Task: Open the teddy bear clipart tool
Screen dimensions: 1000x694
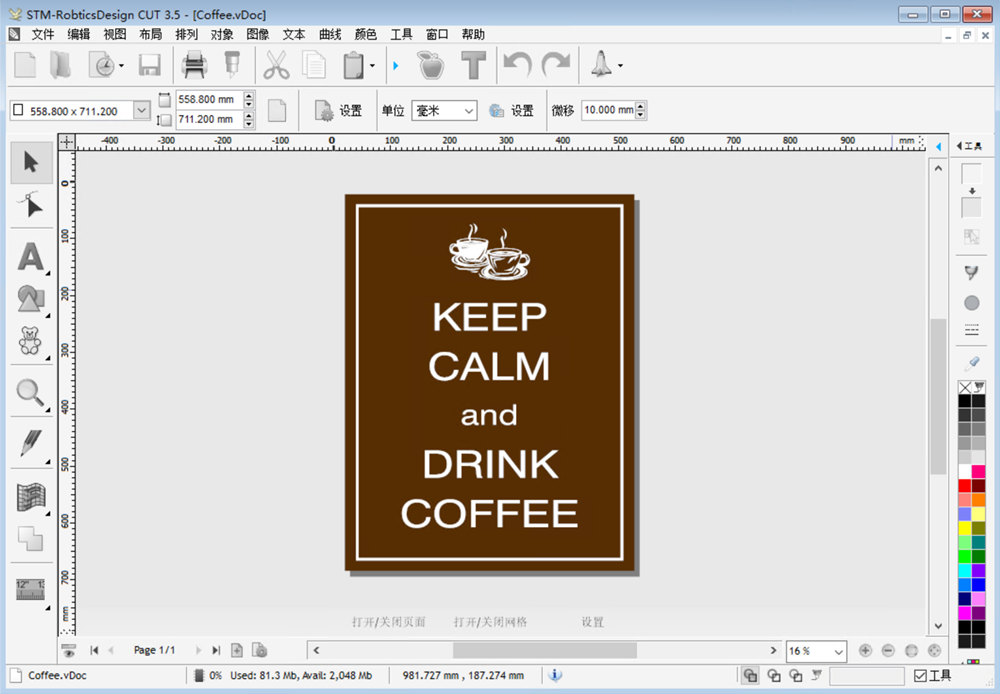Action: tap(30, 341)
